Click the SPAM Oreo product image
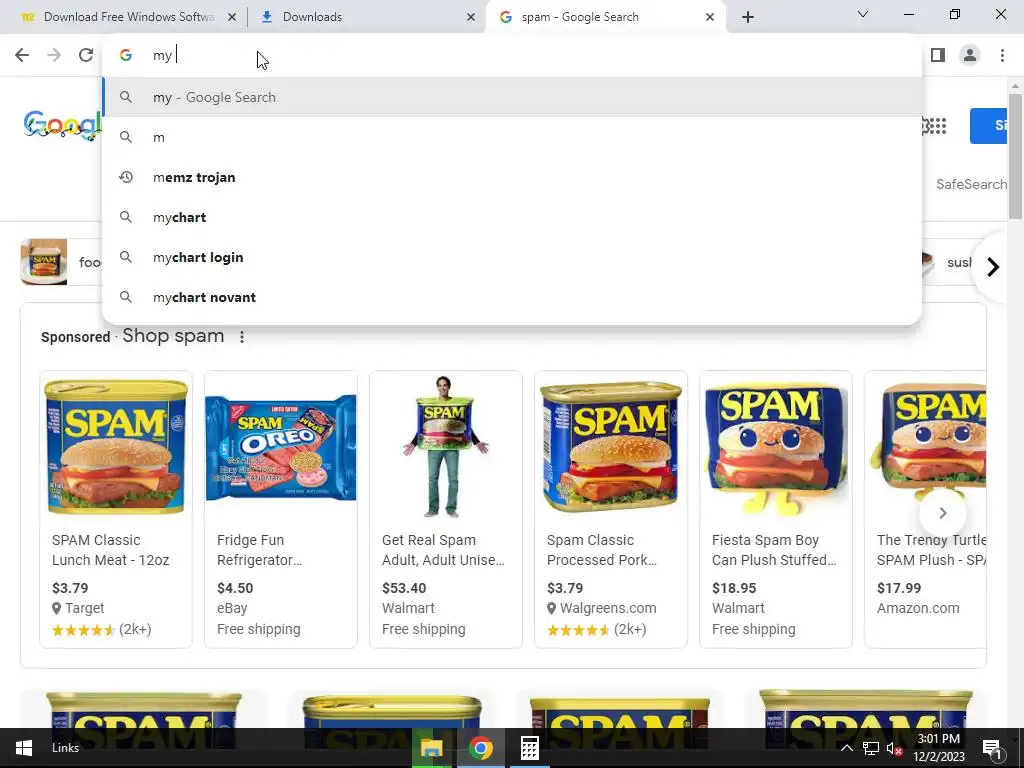The image size is (1024, 768). click(x=281, y=447)
